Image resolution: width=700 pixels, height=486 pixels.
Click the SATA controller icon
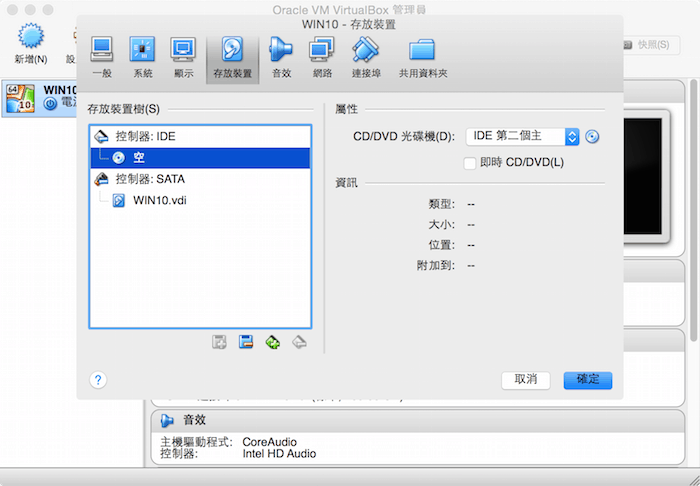(101, 179)
